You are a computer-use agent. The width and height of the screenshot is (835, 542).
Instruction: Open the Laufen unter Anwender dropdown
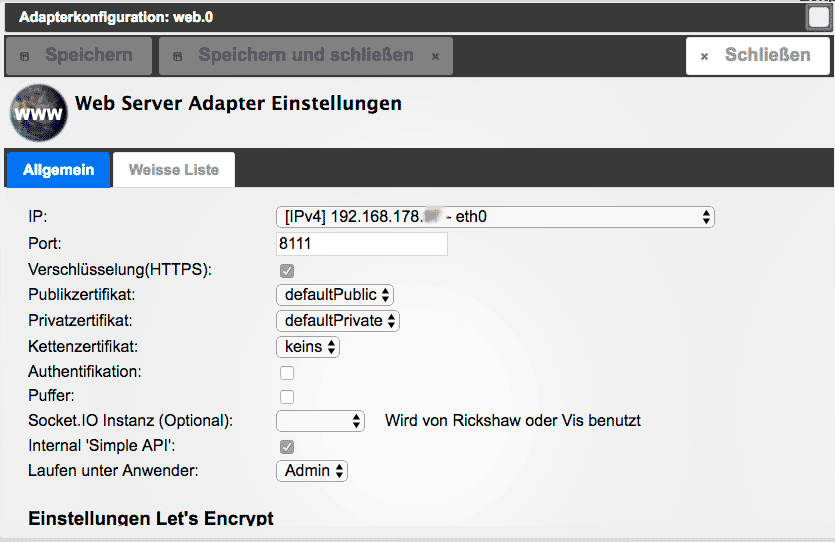312,471
